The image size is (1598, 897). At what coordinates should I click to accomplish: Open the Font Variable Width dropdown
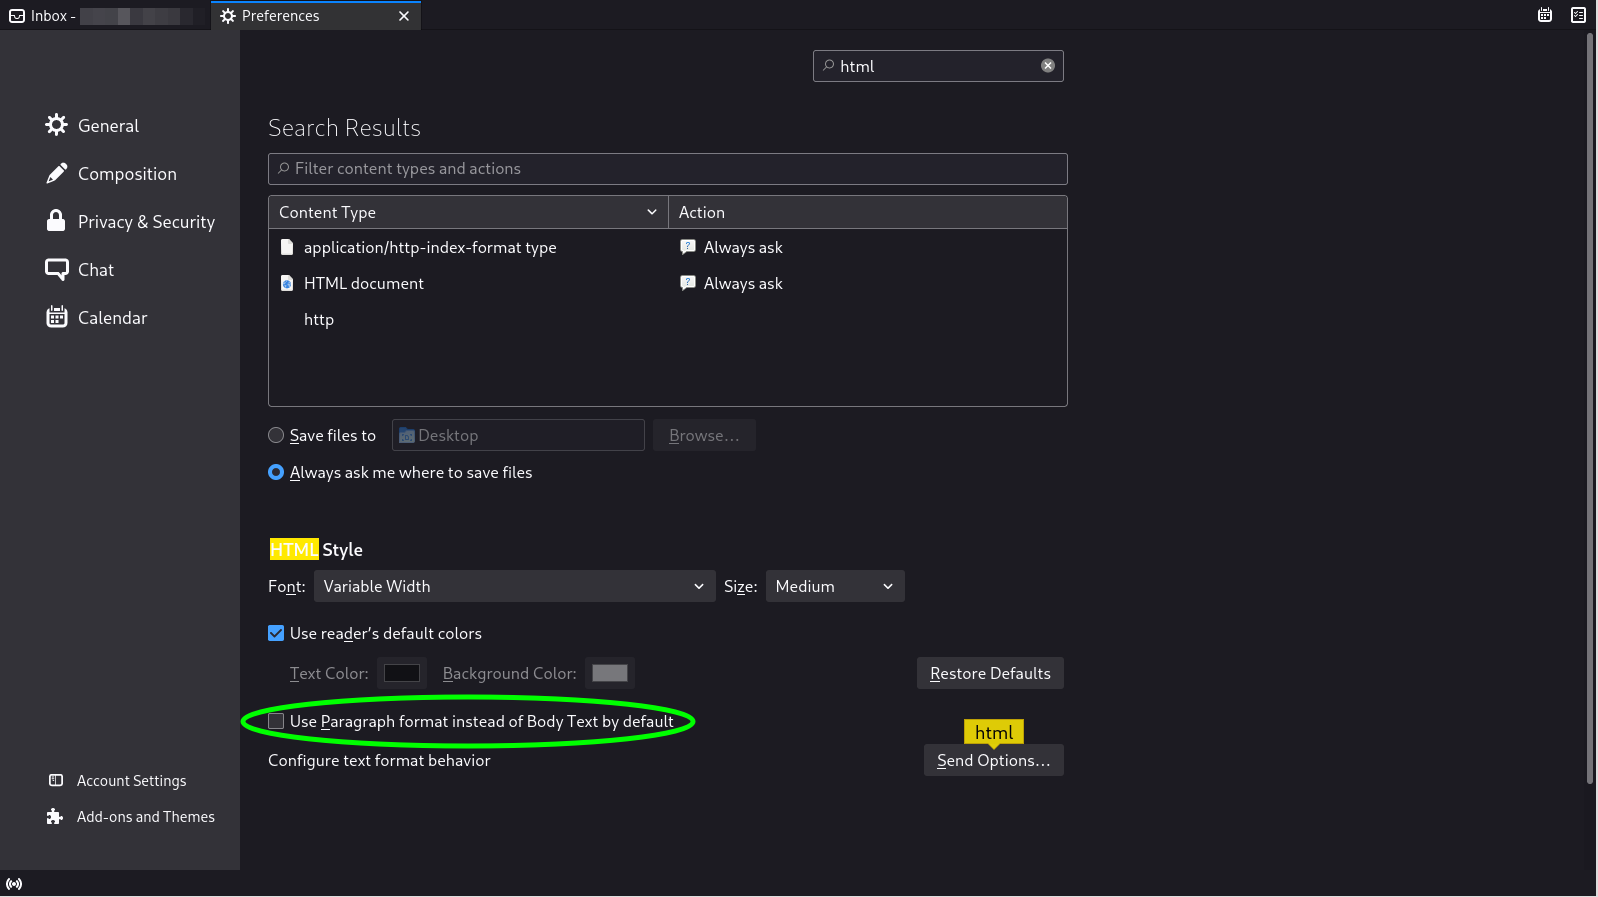pos(515,586)
